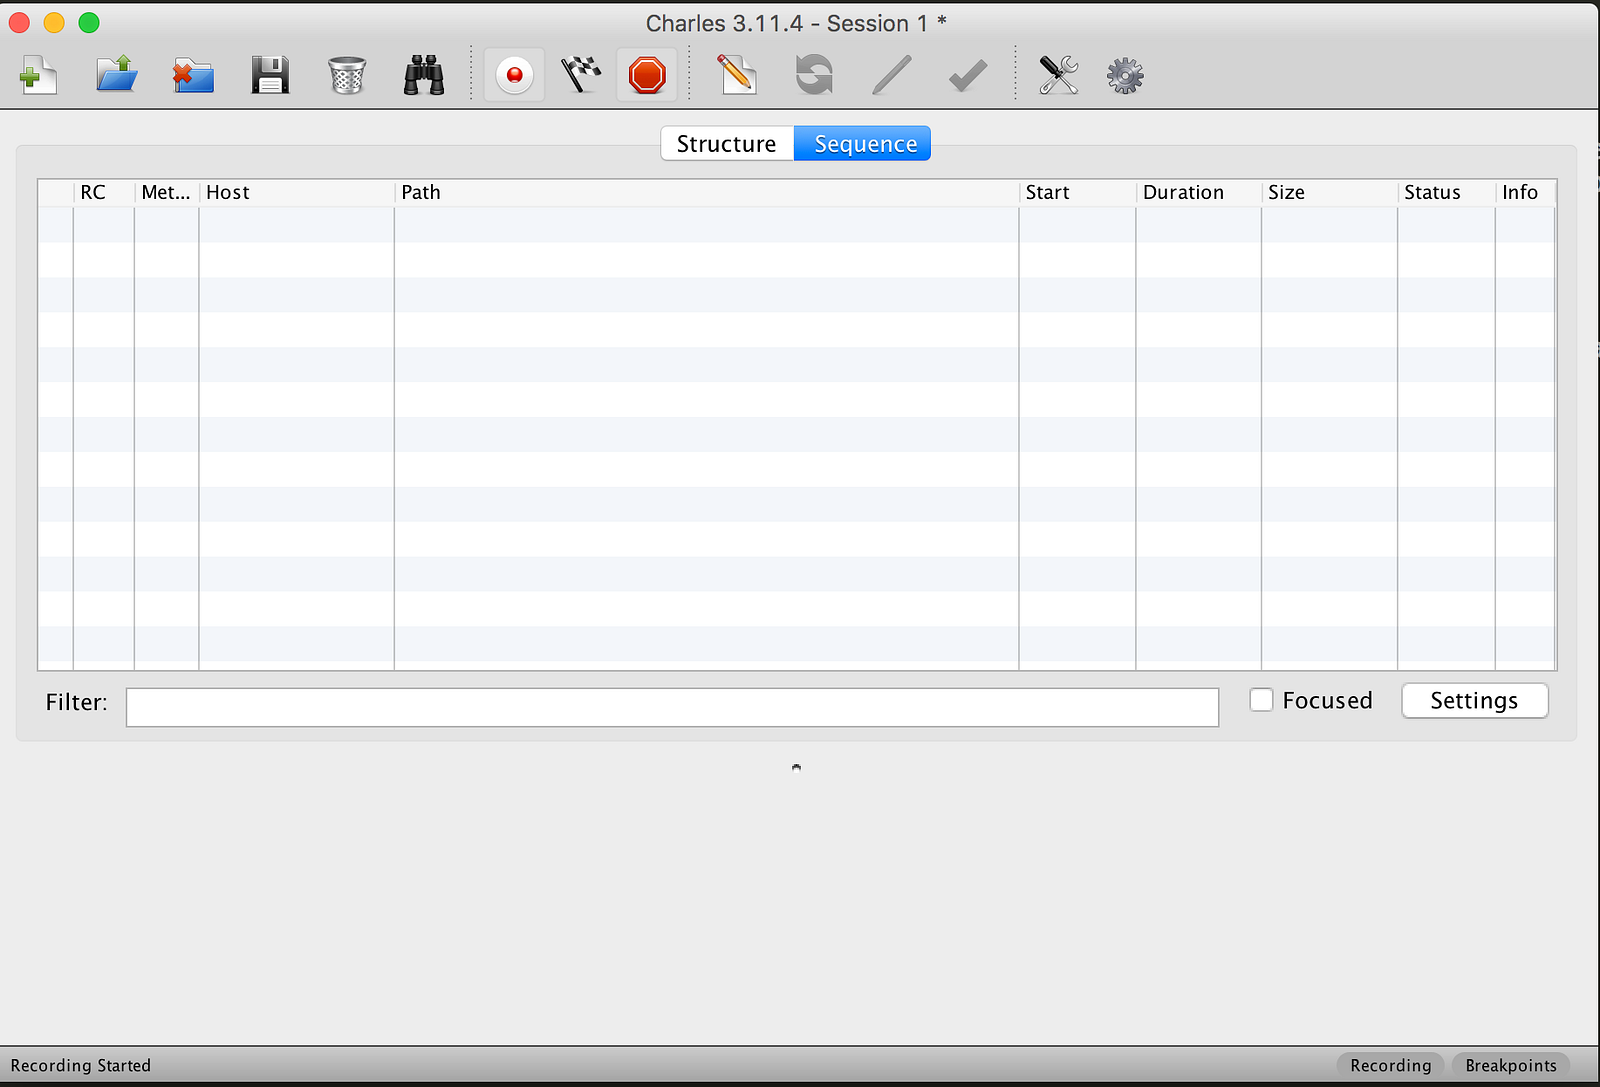Image resolution: width=1600 pixels, height=1087 pixels.
Task: Open Find using the binoculars icon
Action: [424, 75]
